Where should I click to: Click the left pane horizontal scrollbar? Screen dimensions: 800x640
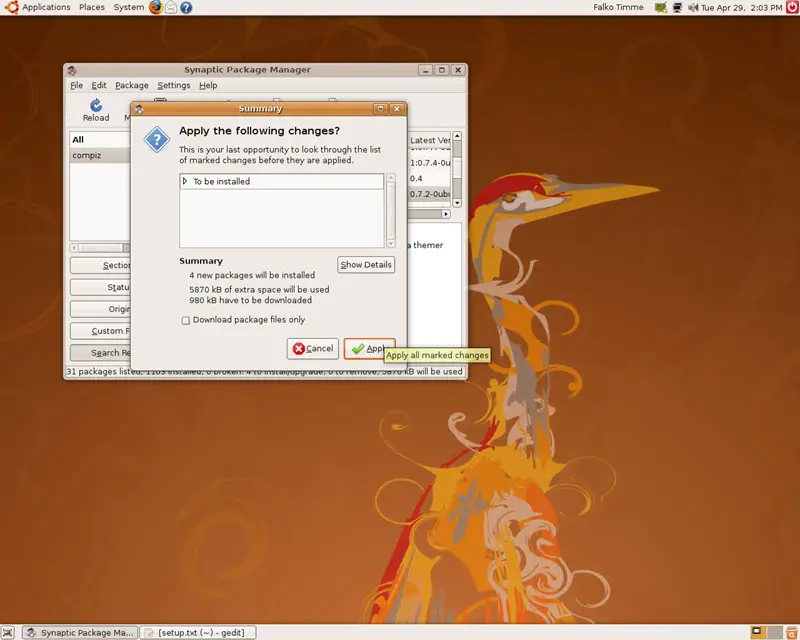100,248
